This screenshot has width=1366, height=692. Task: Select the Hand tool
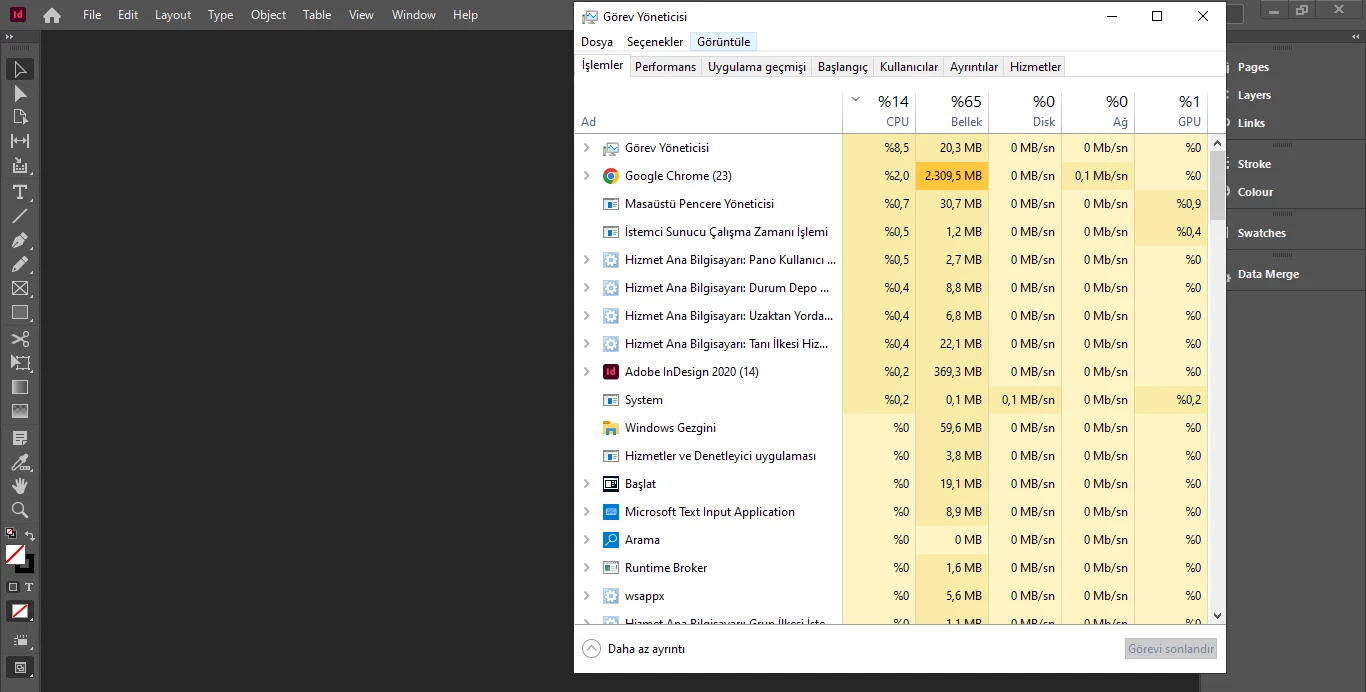coord(20,486)
